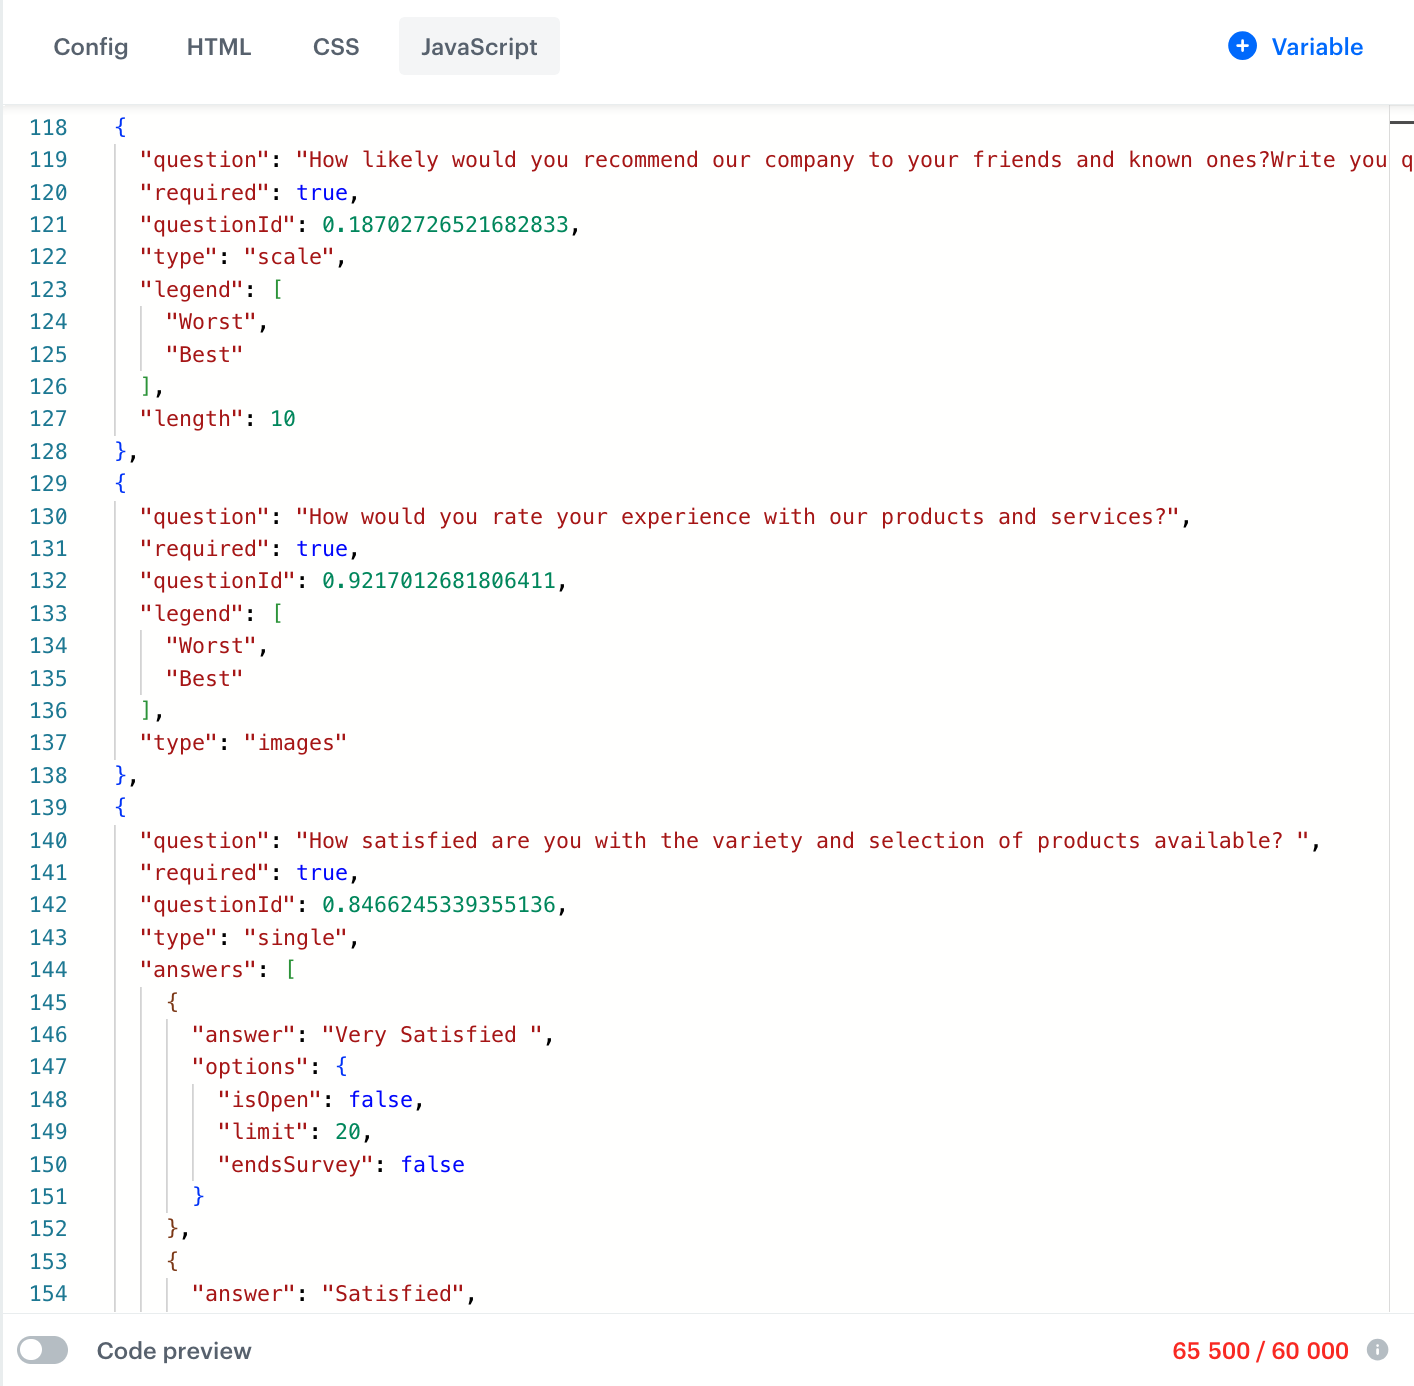Click line number 140

(48, 840)
